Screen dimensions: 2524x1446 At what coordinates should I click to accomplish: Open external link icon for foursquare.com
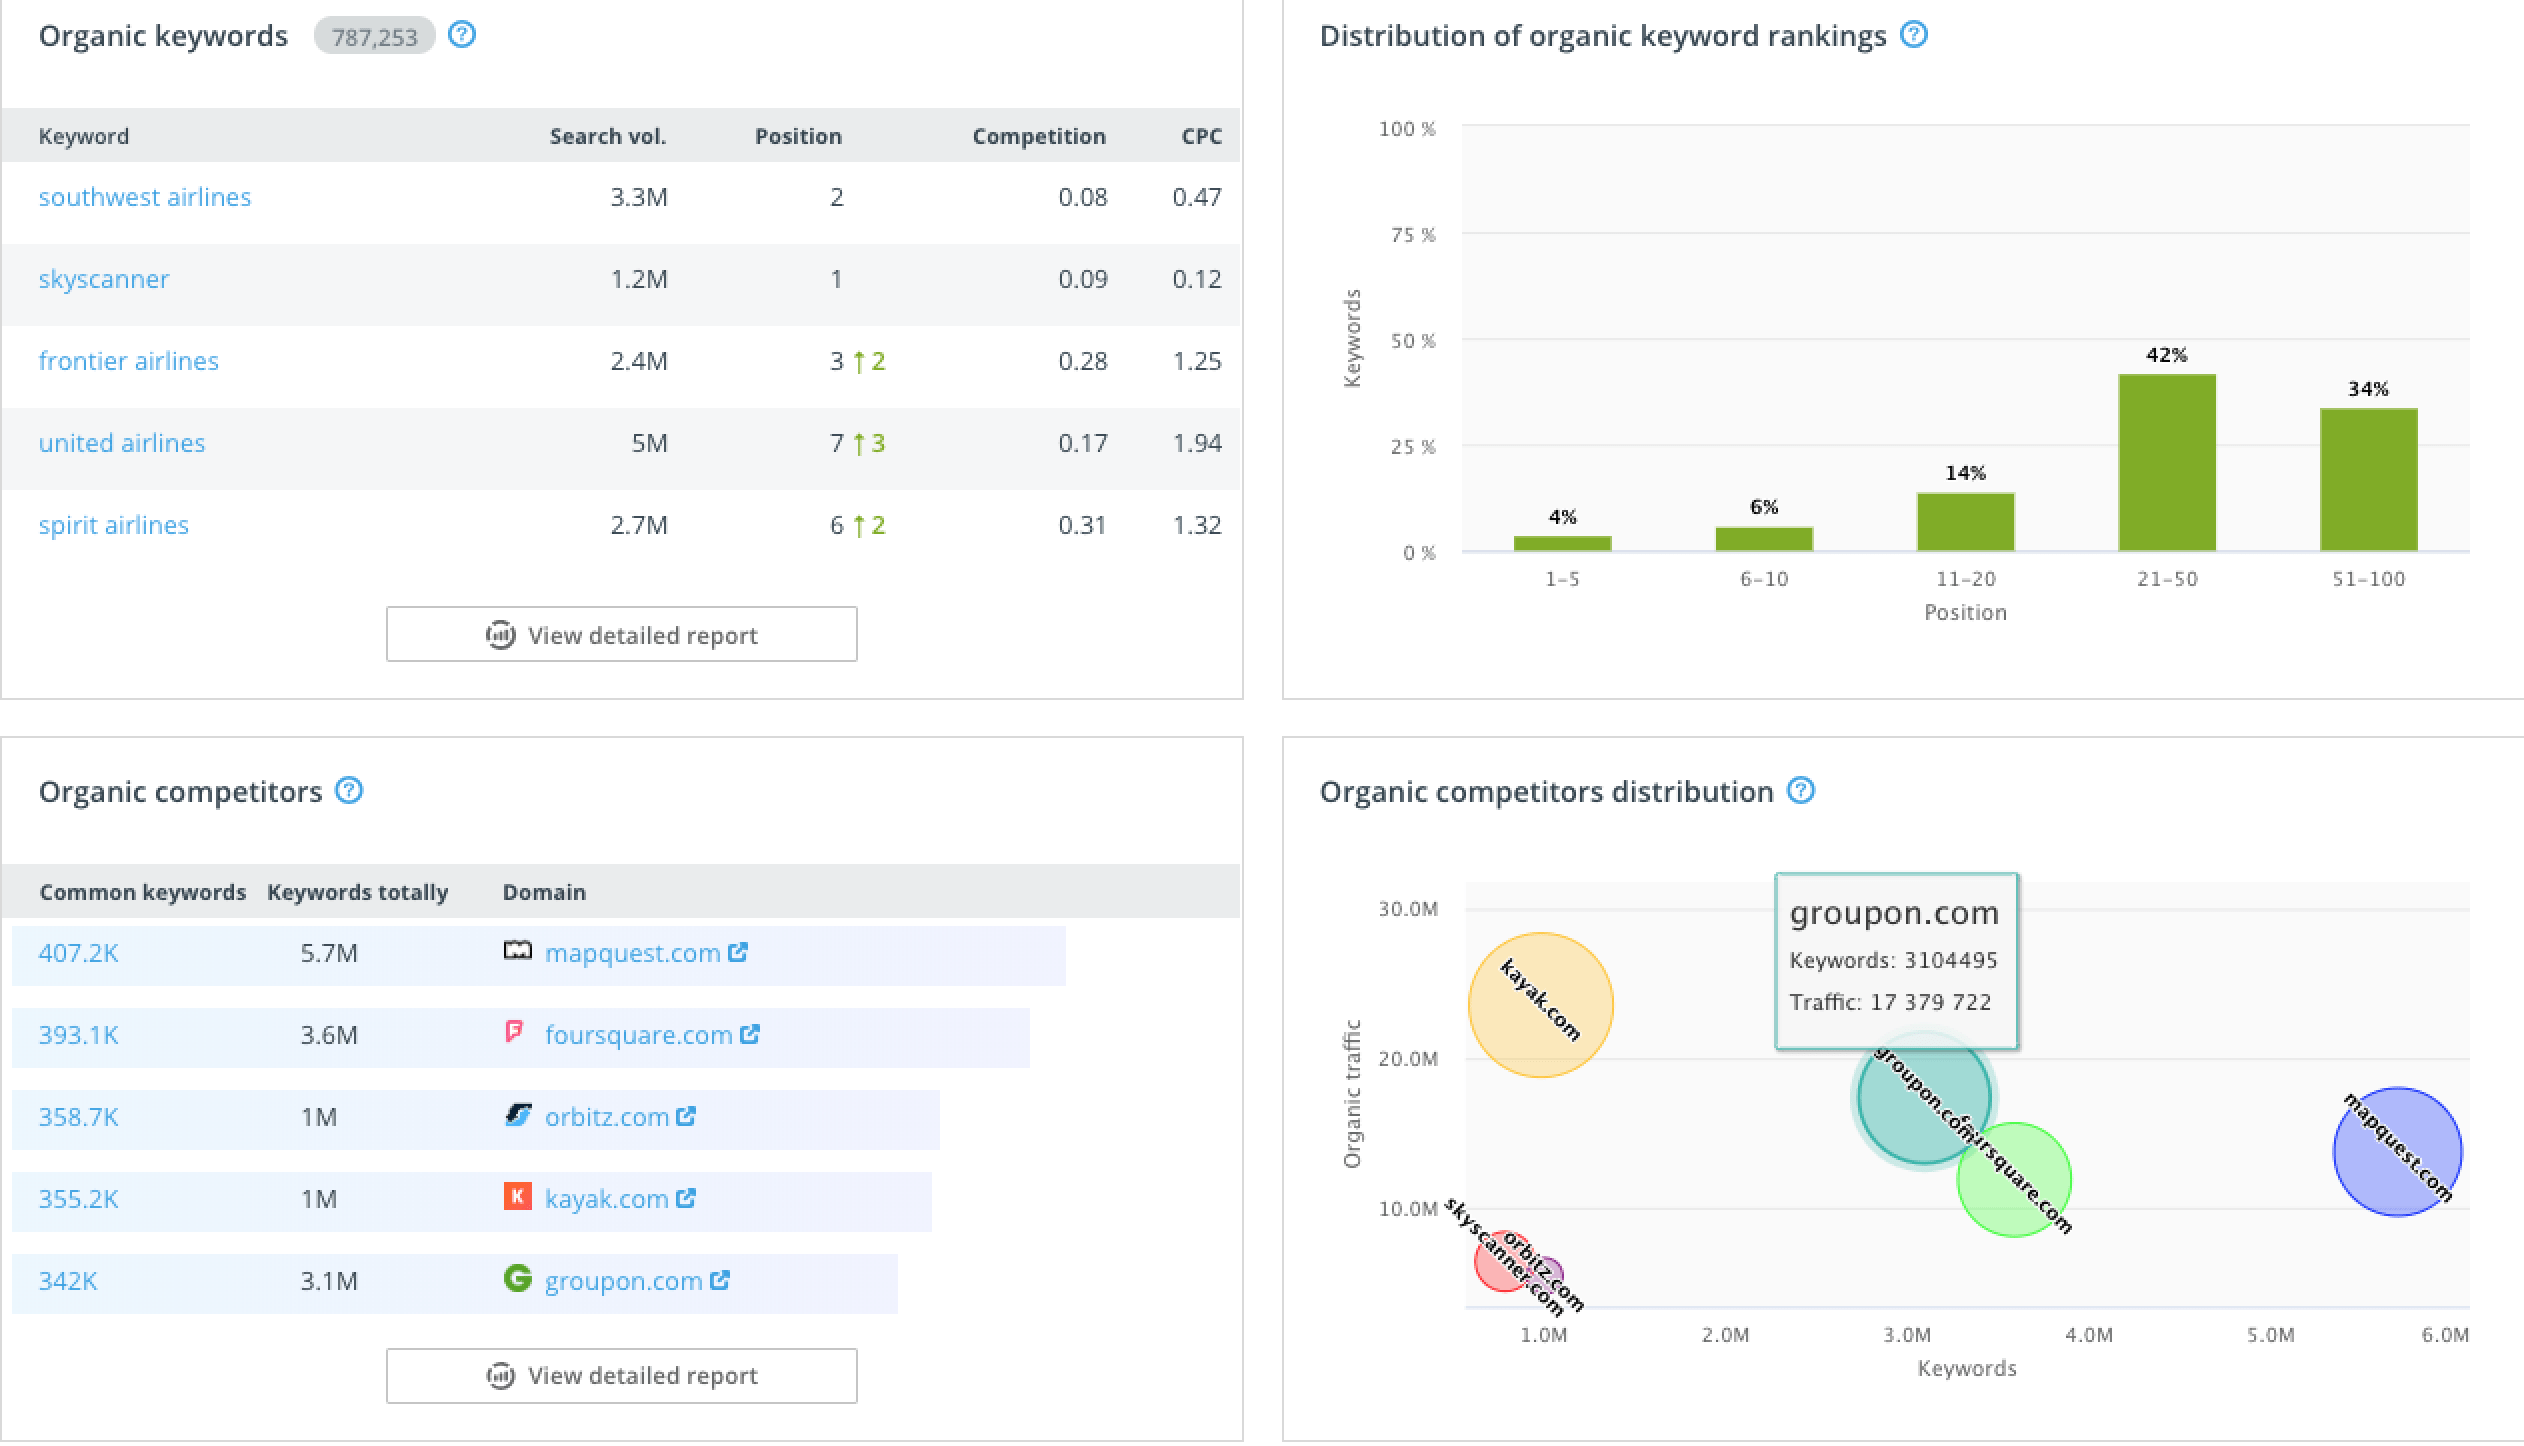(750, 1034)
